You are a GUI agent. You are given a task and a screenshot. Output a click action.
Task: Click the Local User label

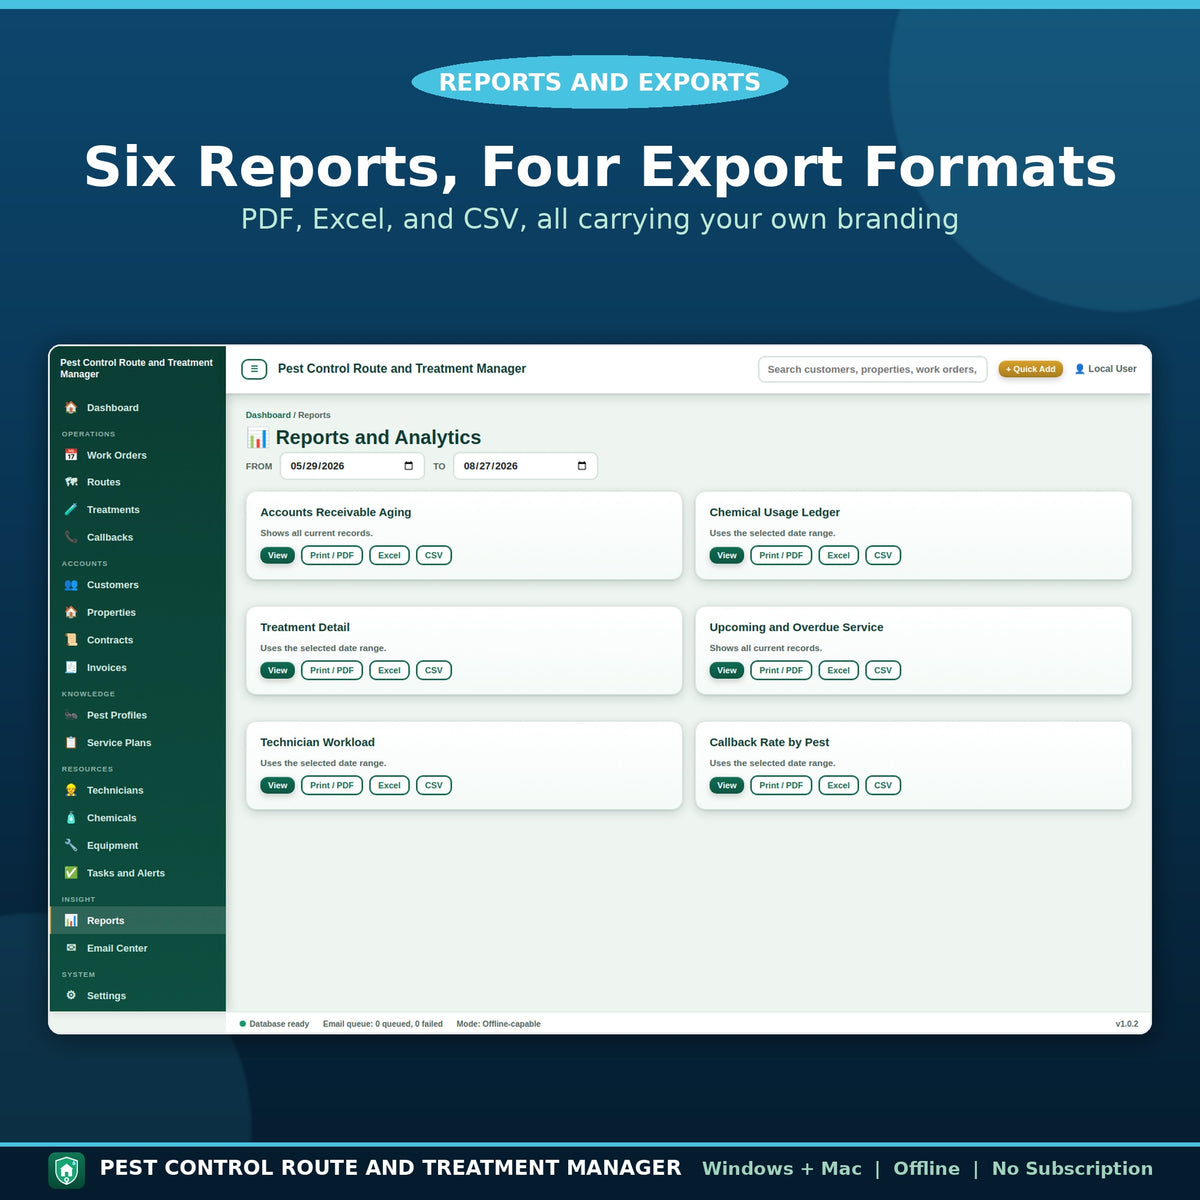pyautogui.click(x=1112, y=369)
